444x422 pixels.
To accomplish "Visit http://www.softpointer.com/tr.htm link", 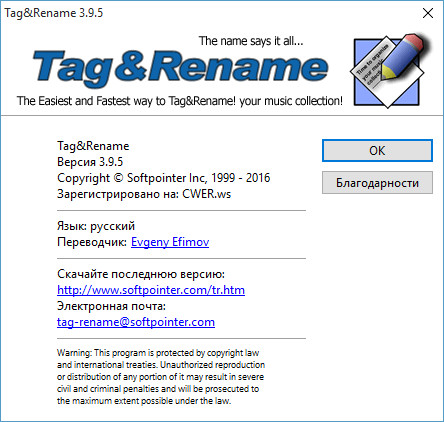I will click(151, 290).
